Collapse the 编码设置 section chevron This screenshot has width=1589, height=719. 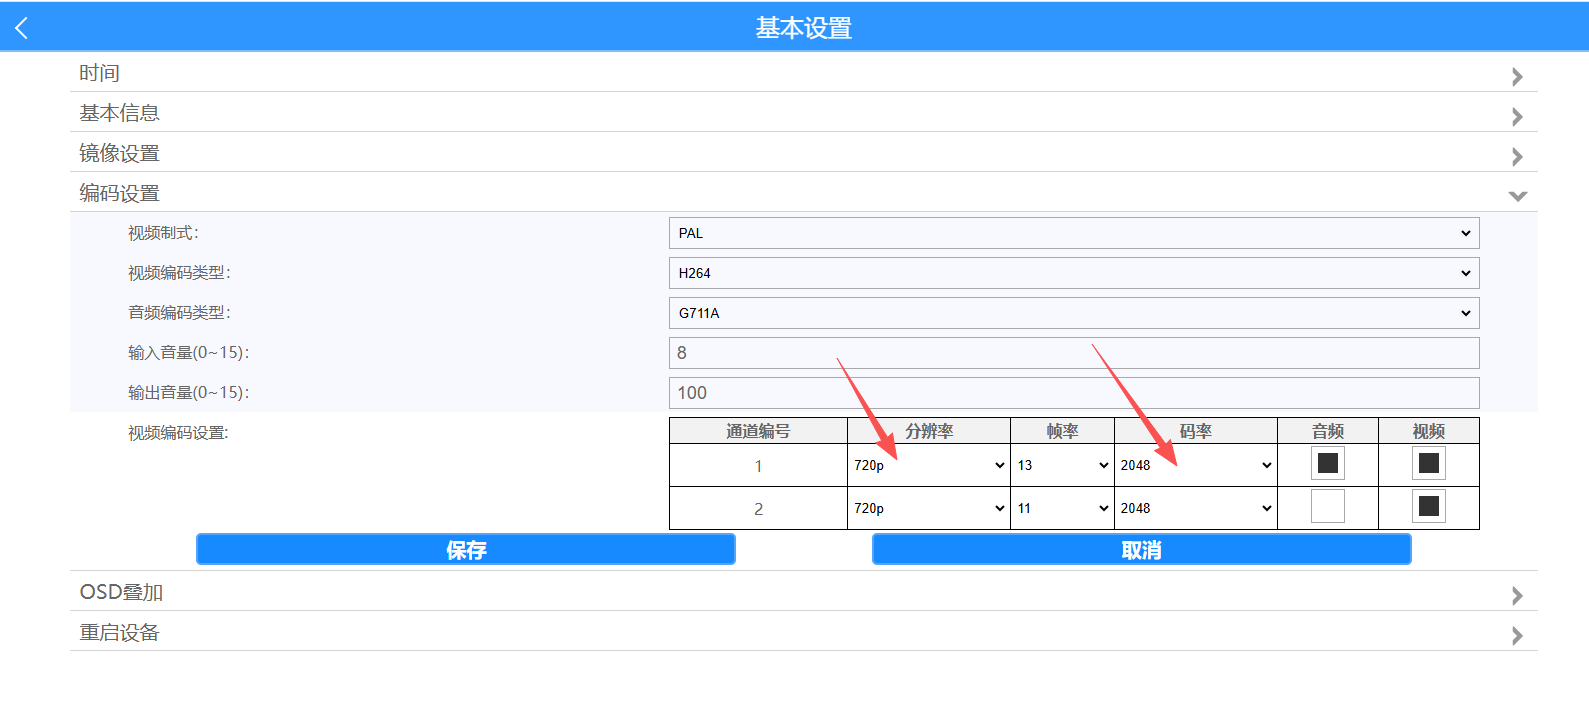pos(1516,196)
